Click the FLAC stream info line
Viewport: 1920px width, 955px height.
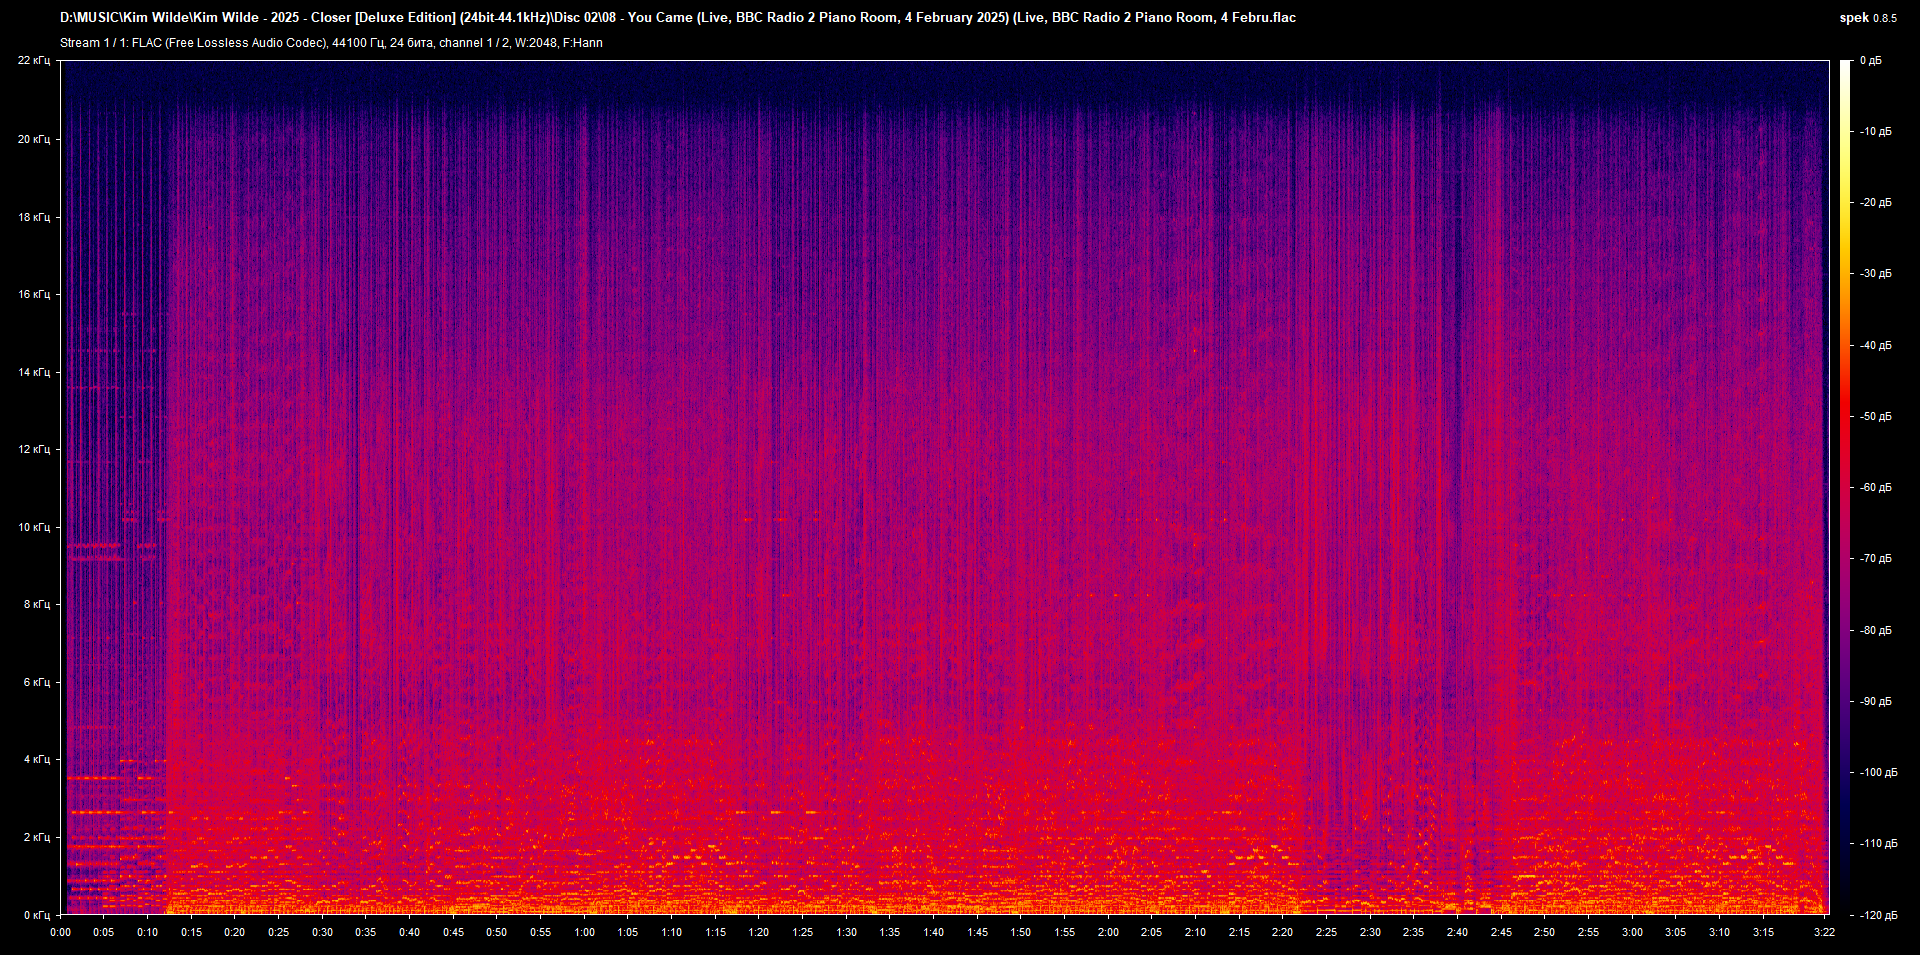331,43
